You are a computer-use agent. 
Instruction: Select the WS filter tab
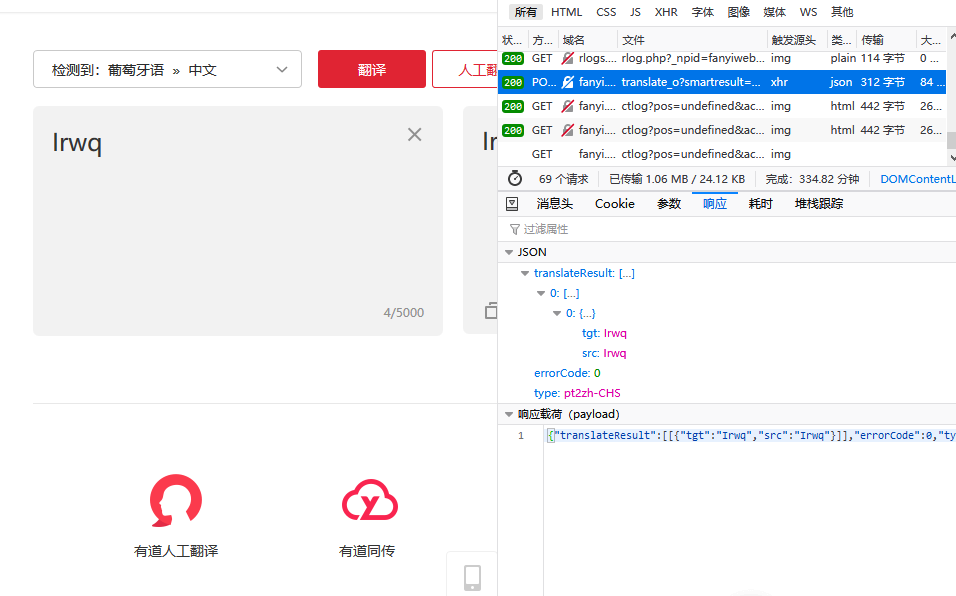(x=808, y=12)
